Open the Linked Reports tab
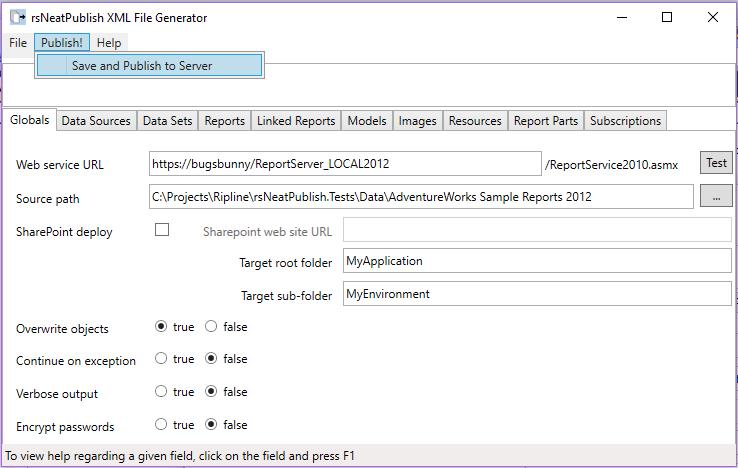738x468 pixels. (296, 121)
